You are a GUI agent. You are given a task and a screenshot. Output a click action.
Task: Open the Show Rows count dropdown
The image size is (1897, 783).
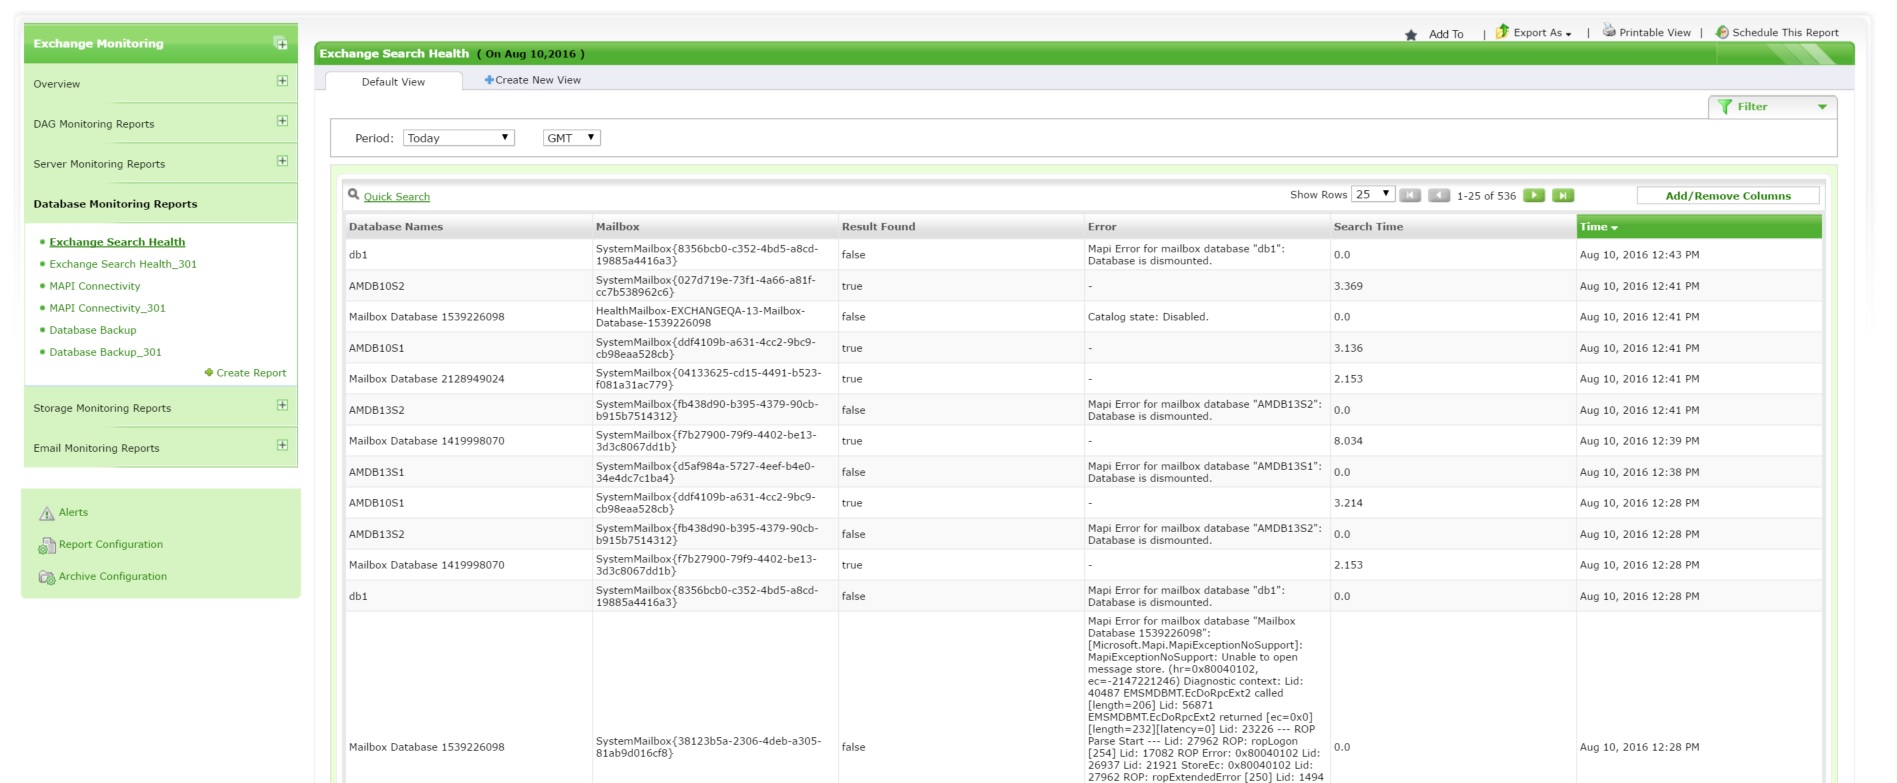1372,195
